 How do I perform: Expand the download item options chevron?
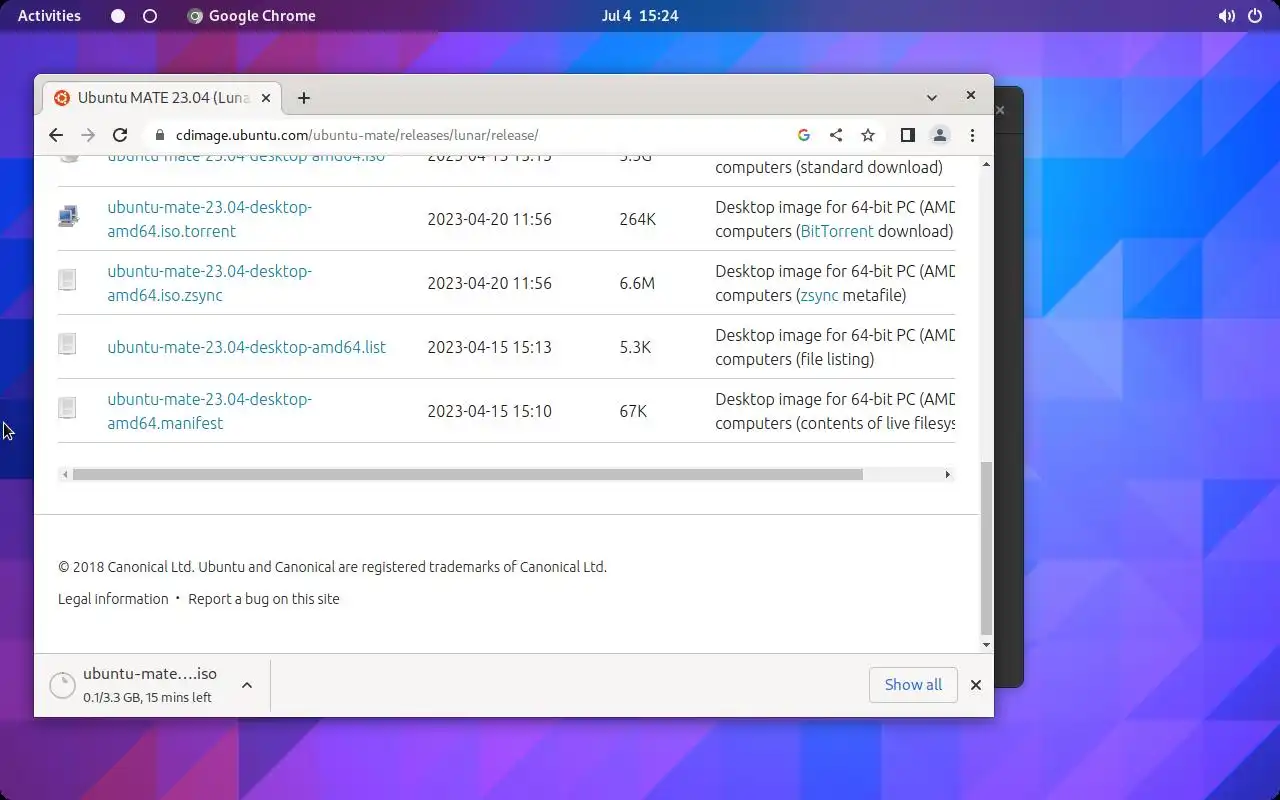tap(247, 685)
